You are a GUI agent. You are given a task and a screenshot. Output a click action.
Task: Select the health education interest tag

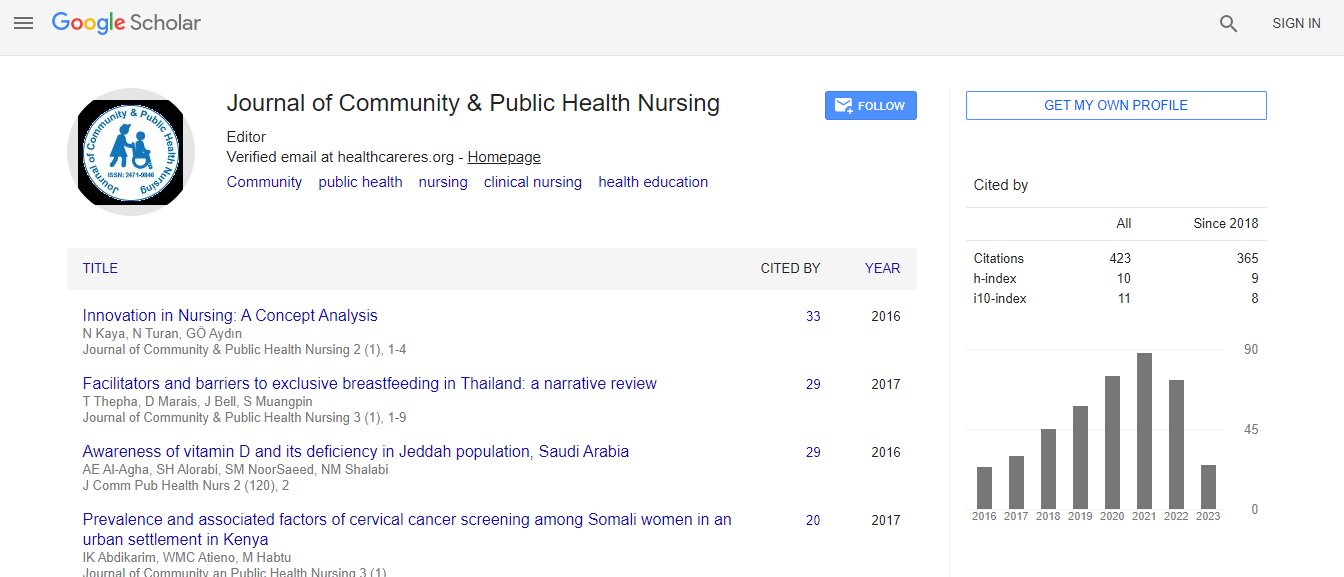[x=653, y=182]
